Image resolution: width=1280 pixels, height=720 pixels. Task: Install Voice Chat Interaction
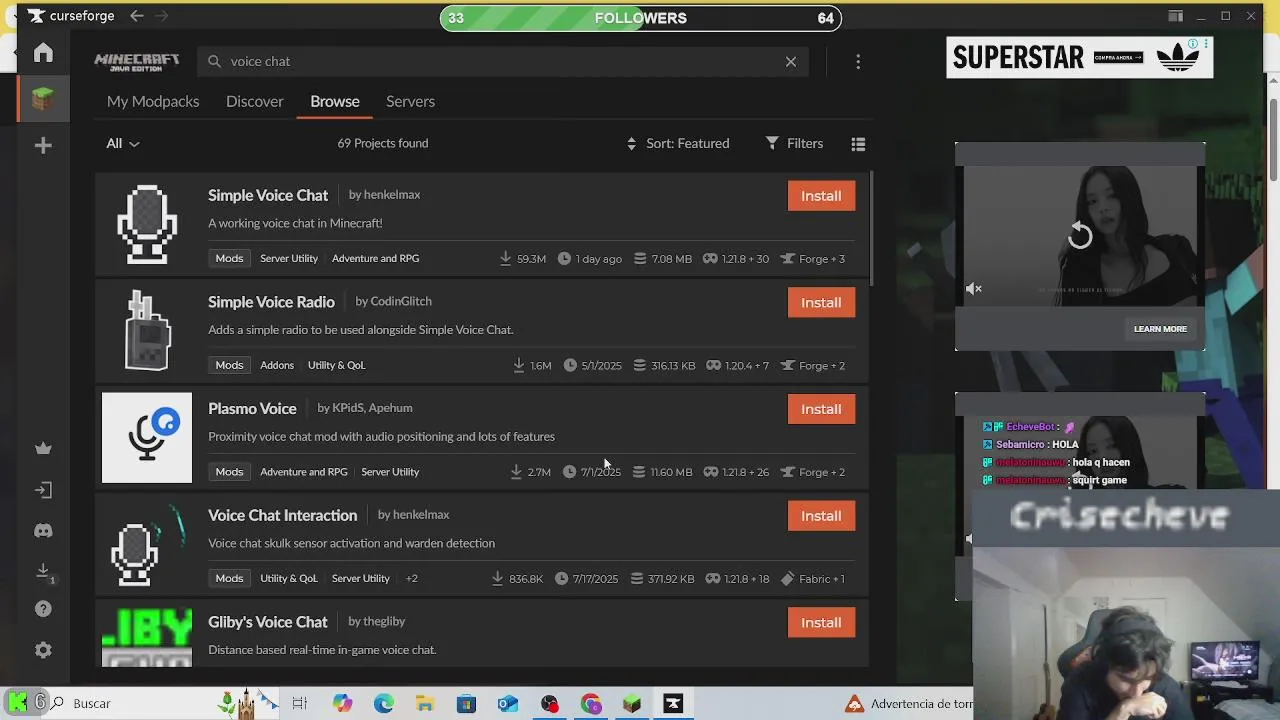(x=821, y=516)
